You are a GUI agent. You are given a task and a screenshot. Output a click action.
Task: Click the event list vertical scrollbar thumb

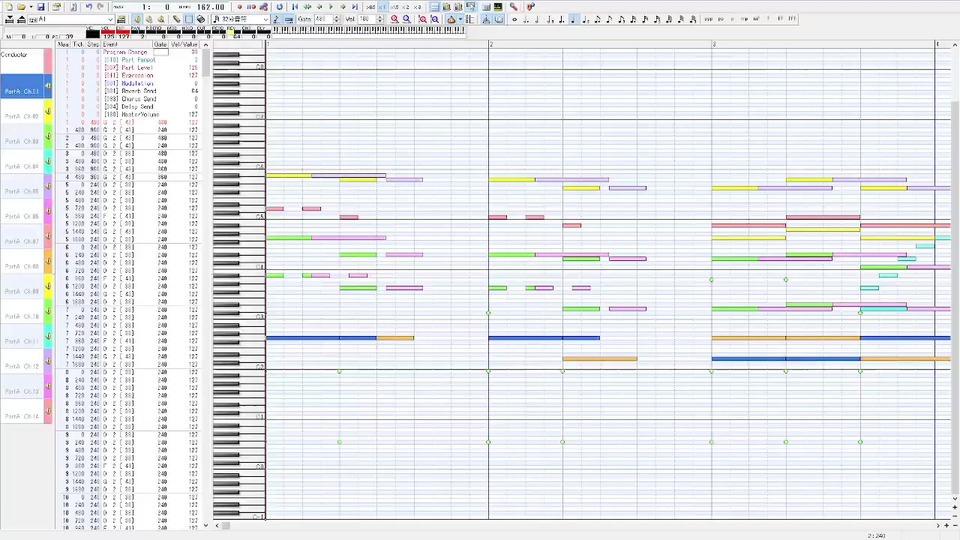tap(206, 63)
